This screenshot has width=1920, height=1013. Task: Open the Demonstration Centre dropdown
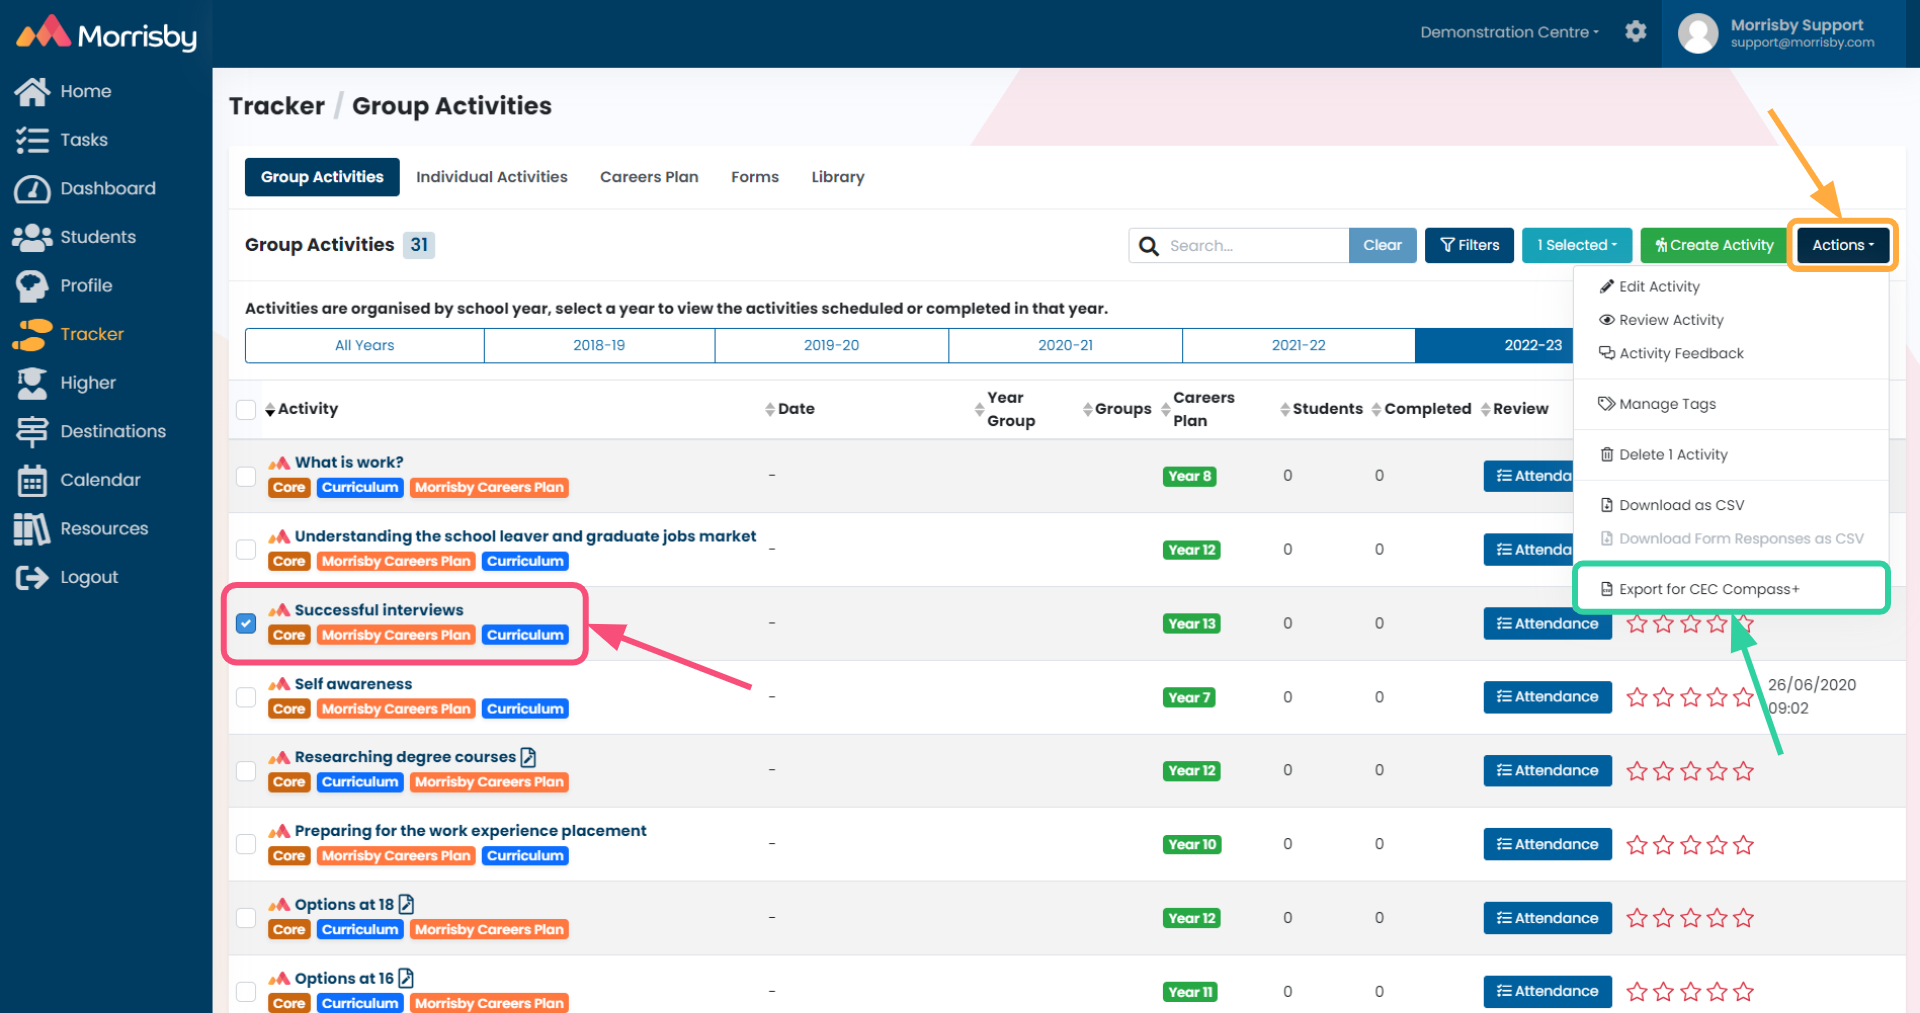coord(1509,32)
